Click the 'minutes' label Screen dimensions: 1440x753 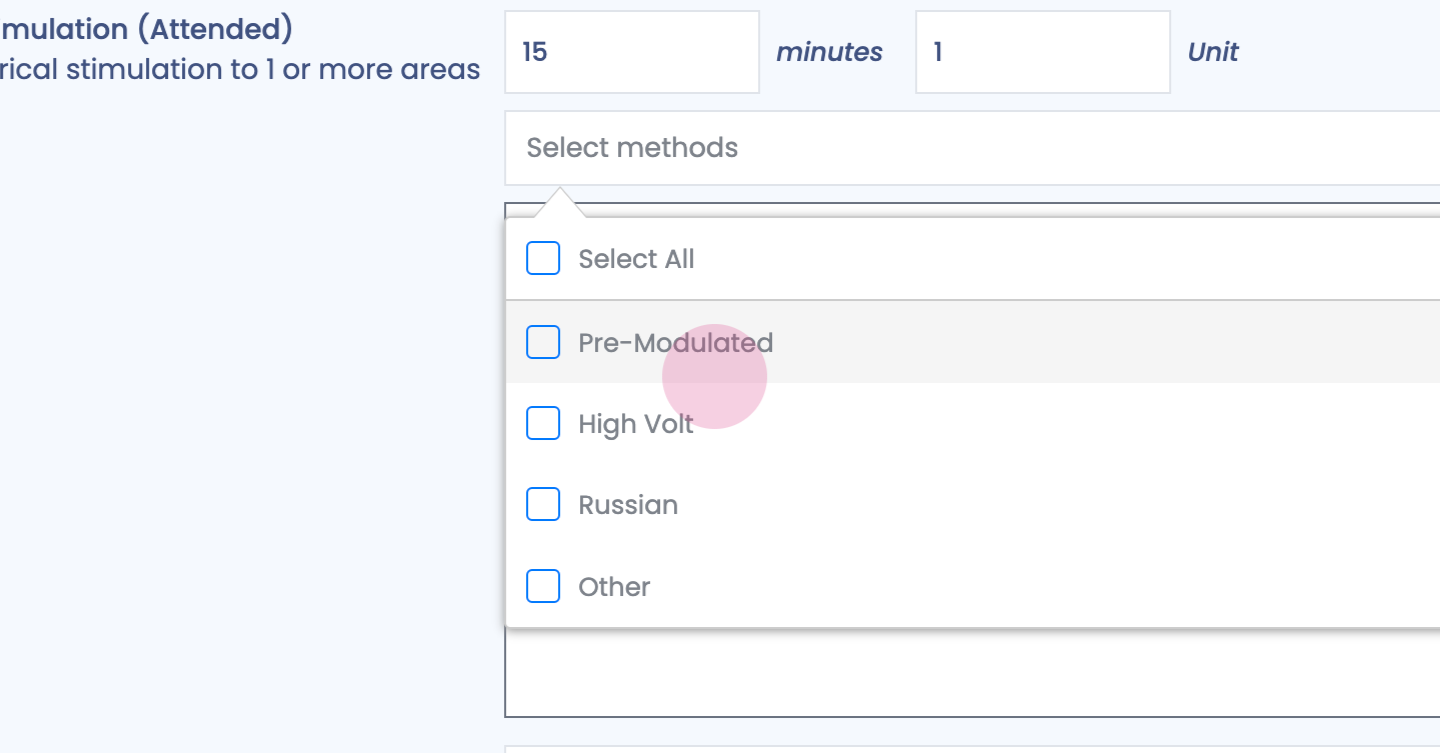(x=829, y=52)
